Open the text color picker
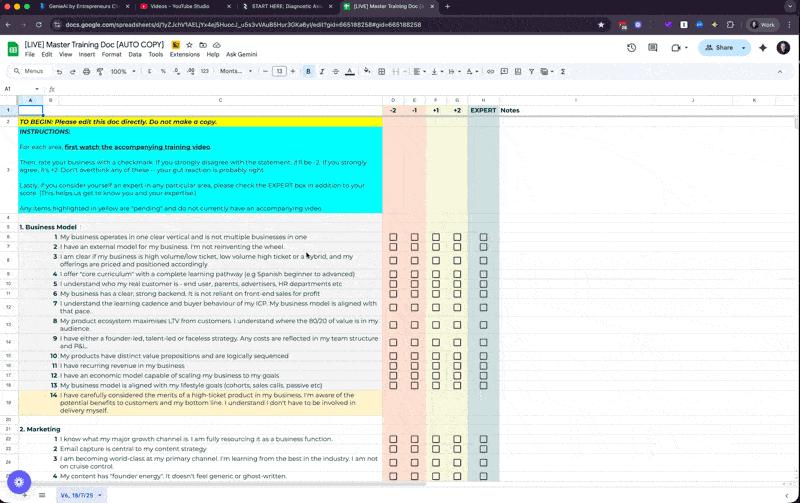 click(349, 72)
